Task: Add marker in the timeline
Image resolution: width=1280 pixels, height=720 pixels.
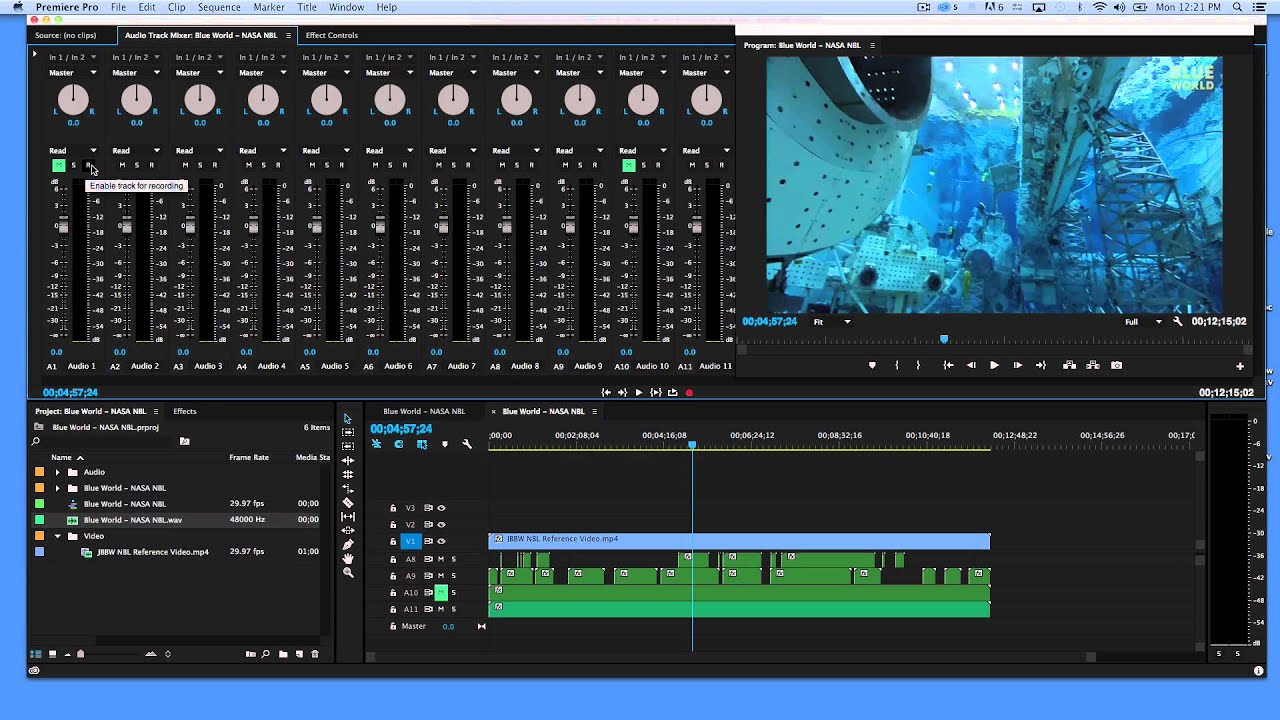Action: (x=445, y=444)
